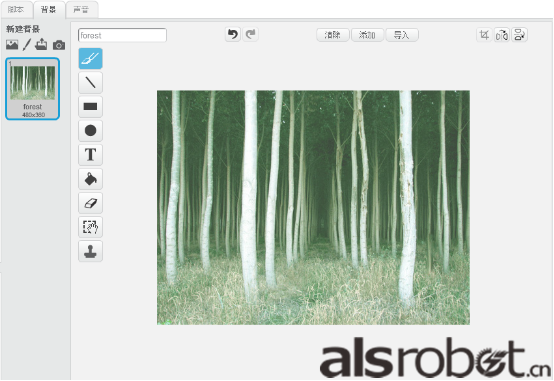Select the Eraser tool

click(90, 203)
